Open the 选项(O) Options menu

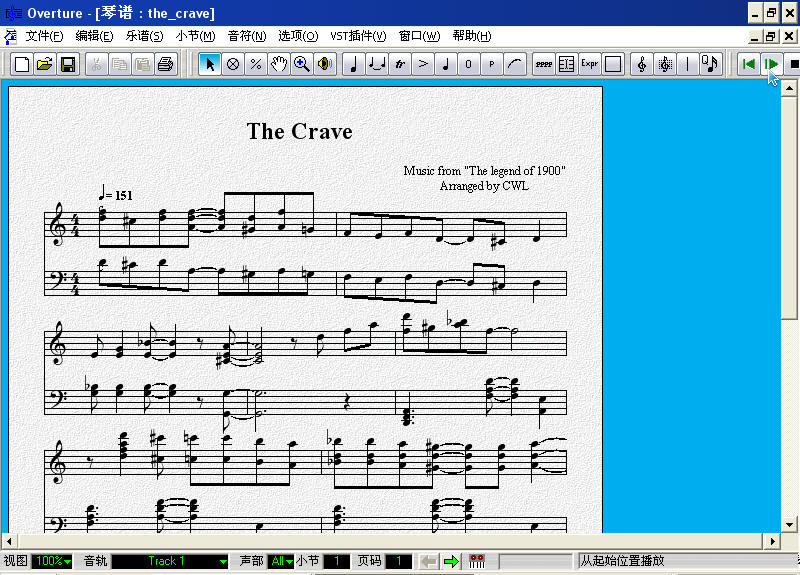click(x=298, y=36)
